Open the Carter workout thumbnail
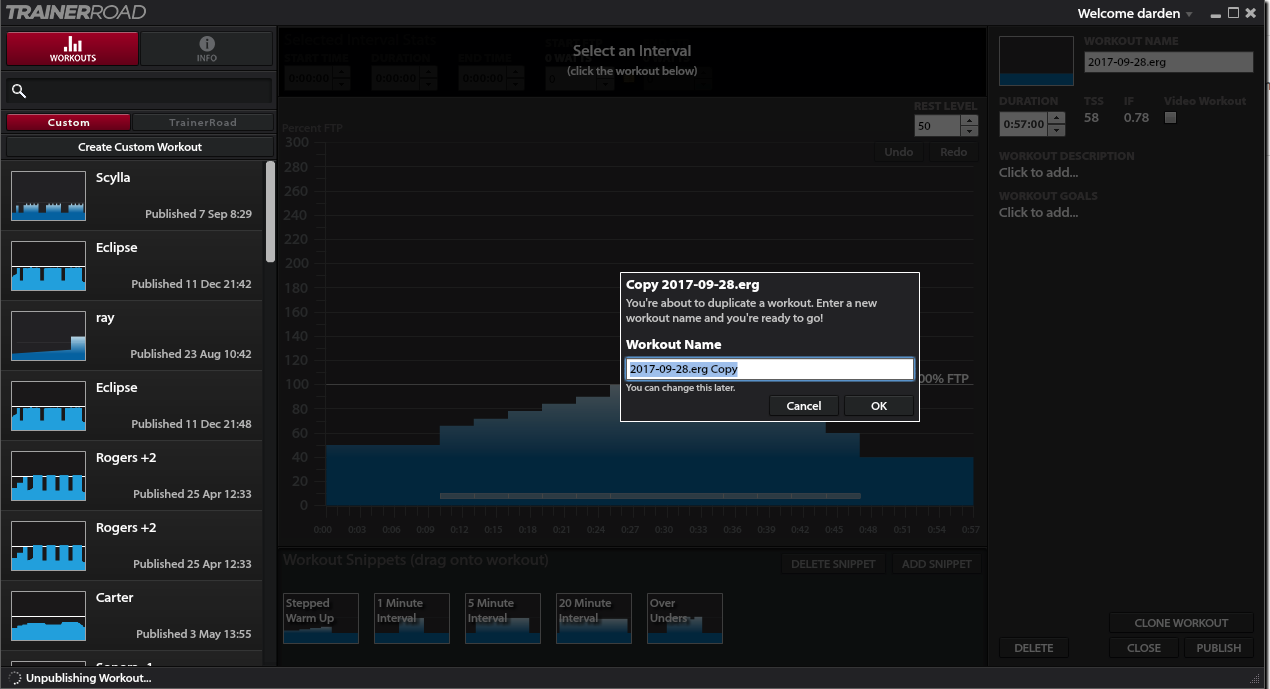The image size is (1270, 689). (x=48, y=616)
